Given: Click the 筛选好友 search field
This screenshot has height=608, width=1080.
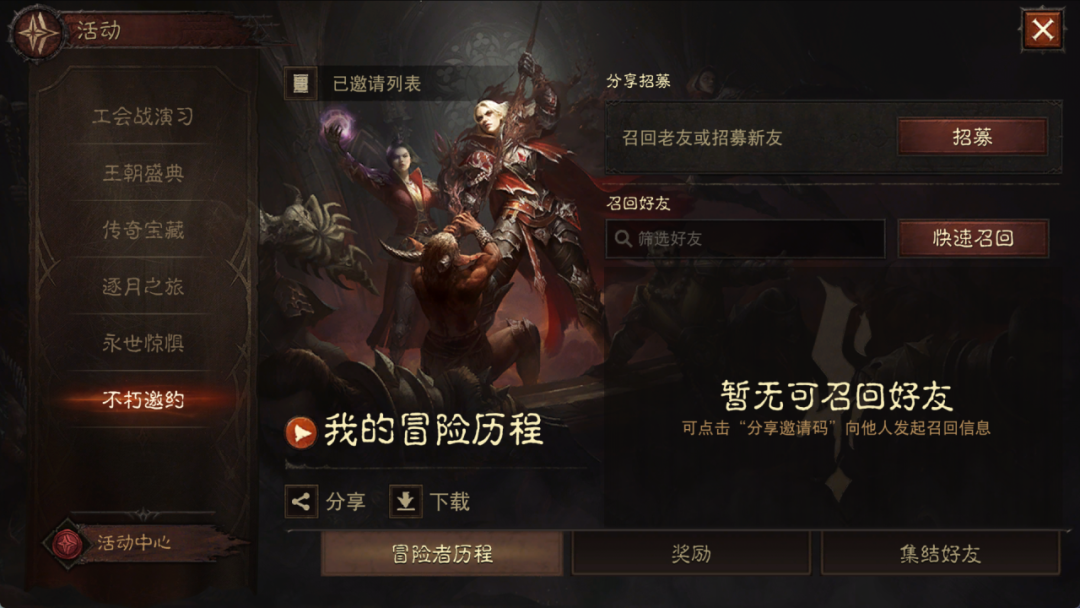Looking at the screenshot, I should (745, 239).
